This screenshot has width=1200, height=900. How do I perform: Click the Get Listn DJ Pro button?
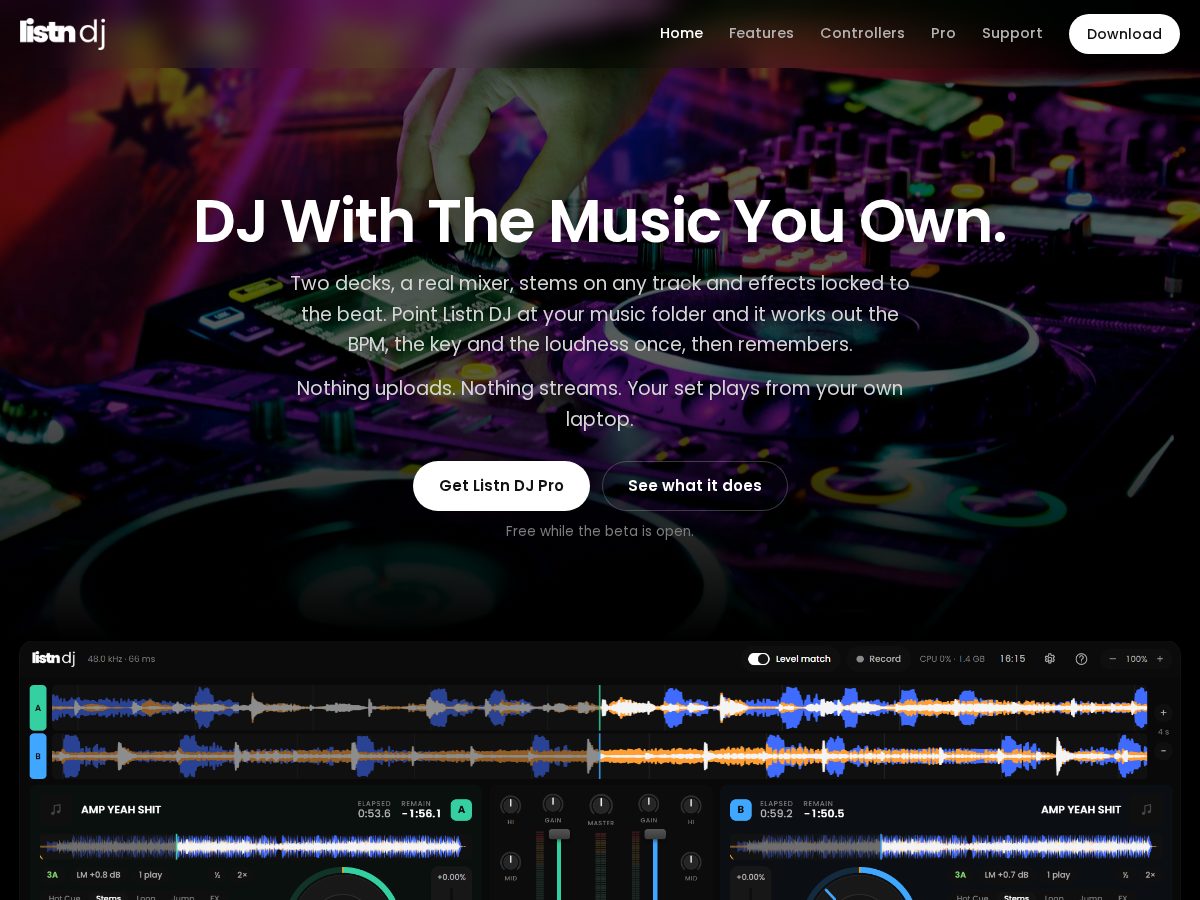click(x=501, y=486)
